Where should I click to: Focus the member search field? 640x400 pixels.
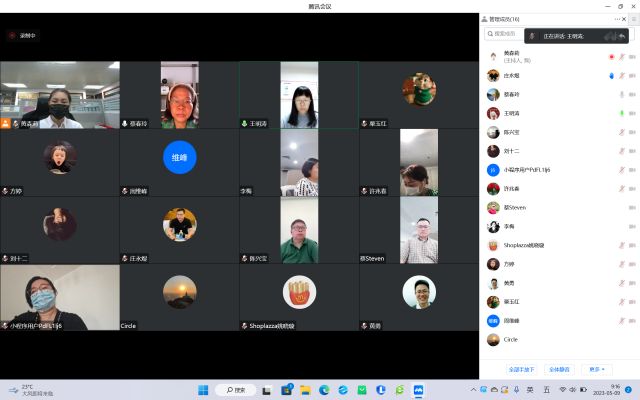tap(504, 34)
